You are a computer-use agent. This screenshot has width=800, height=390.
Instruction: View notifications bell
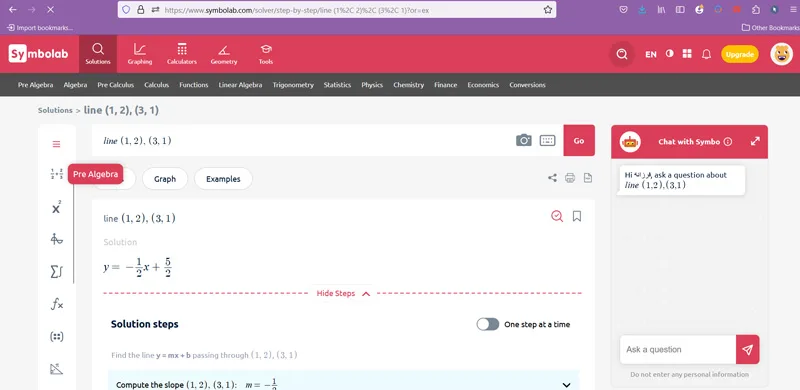[706, 54]
